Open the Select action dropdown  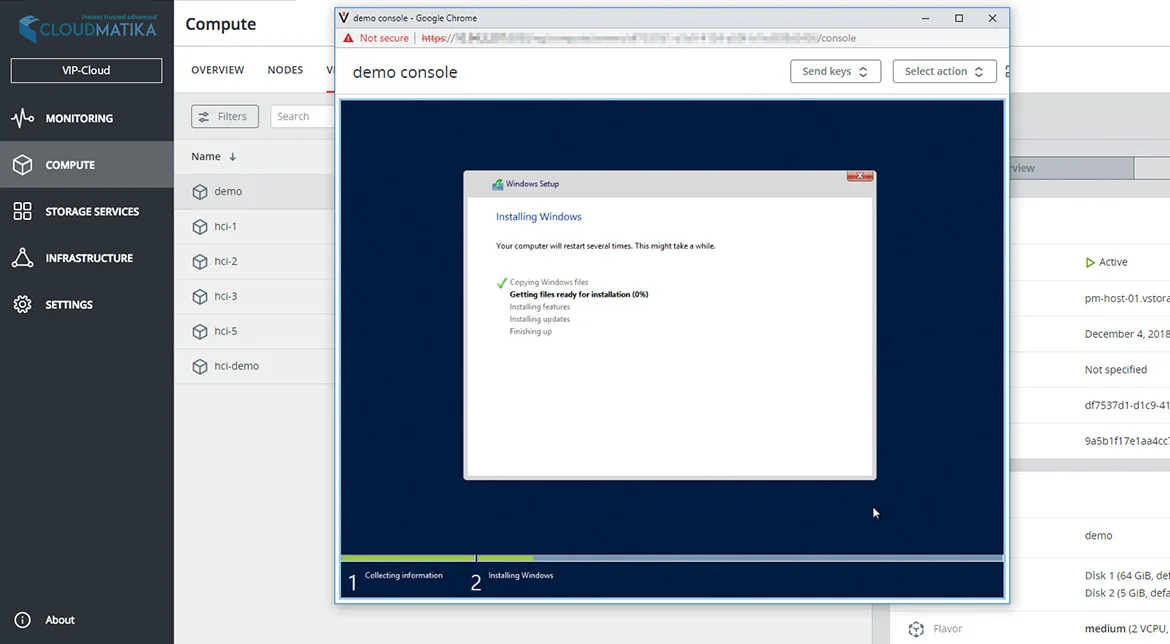point(943,71)
